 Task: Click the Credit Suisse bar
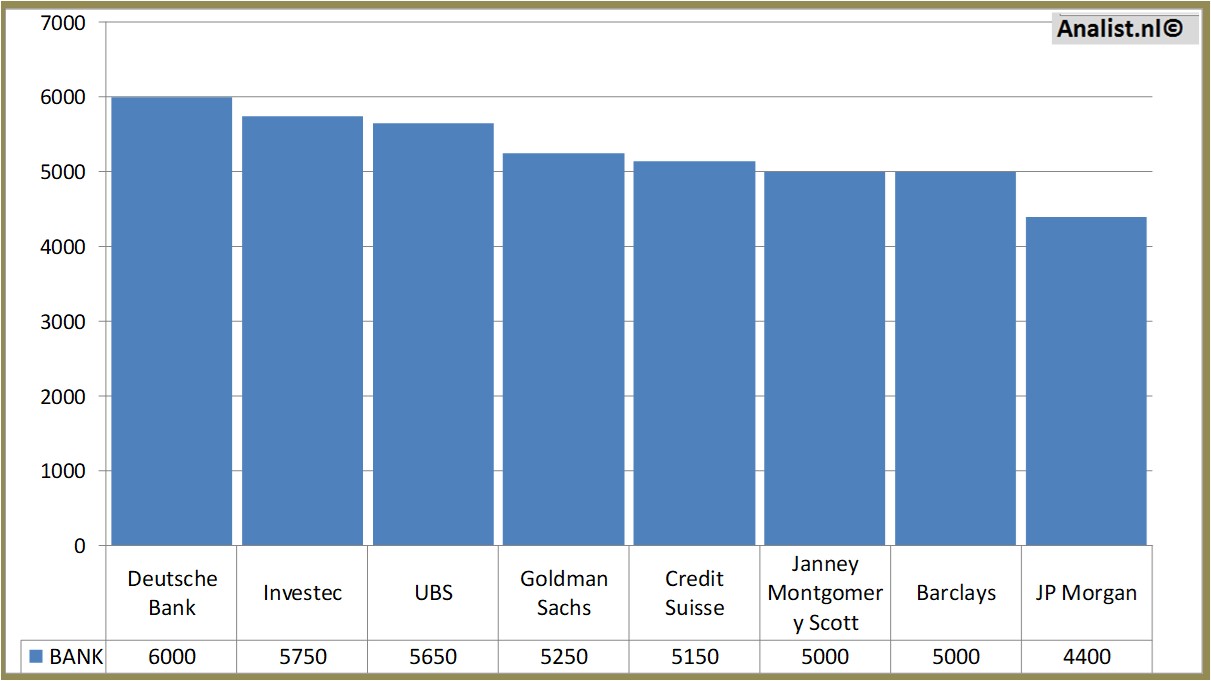click(x=694, y=353)
